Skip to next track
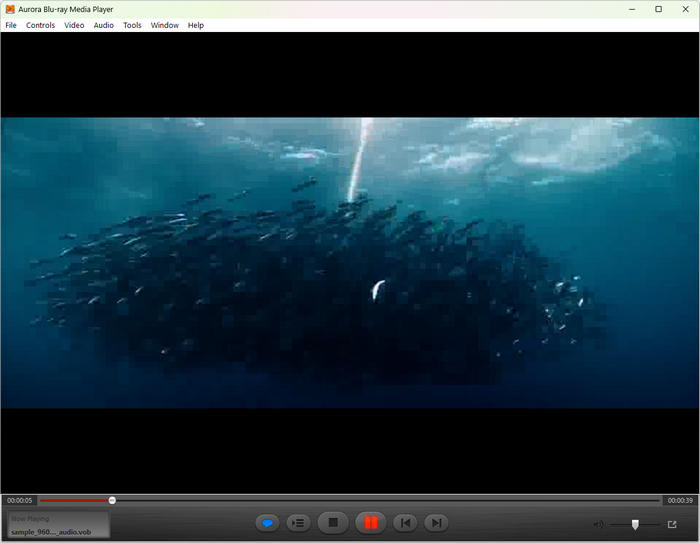The height and width of the screenshot is (543, 700). point(435,523)
